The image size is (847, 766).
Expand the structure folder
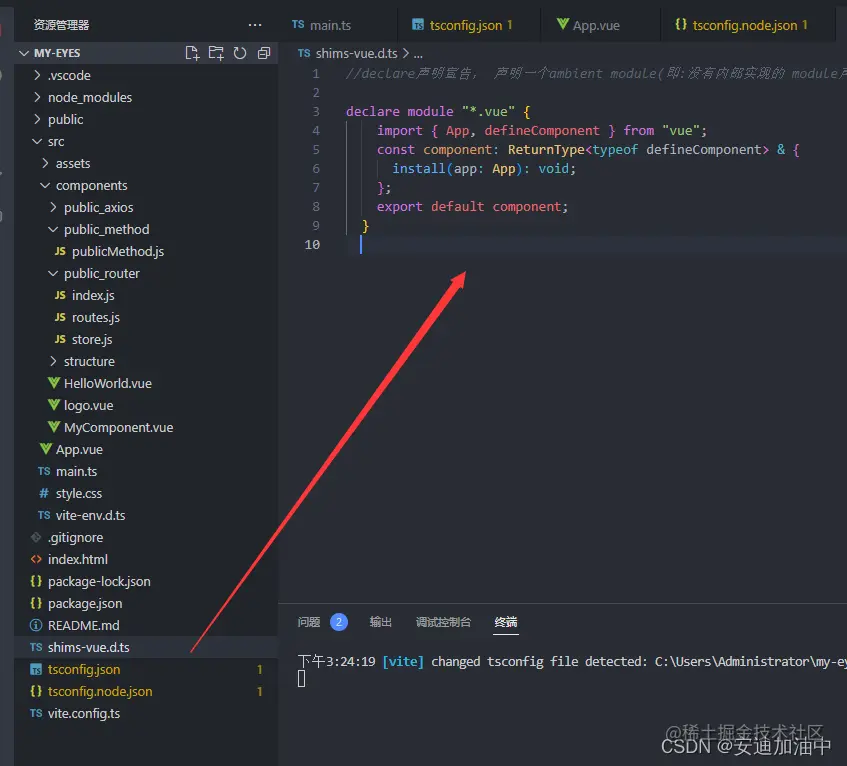[53, 361]
